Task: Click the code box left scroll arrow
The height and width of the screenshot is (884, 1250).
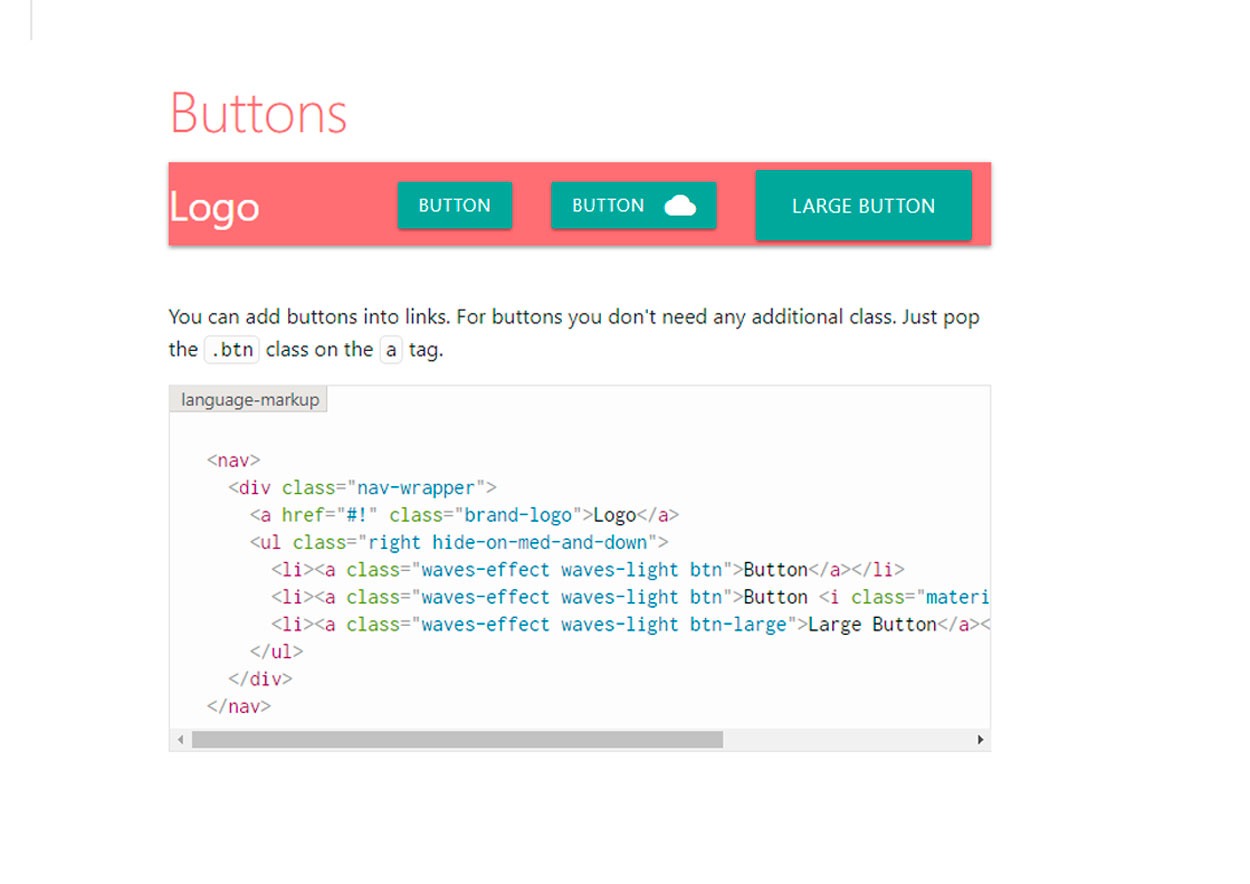Action: click(180, 740)
